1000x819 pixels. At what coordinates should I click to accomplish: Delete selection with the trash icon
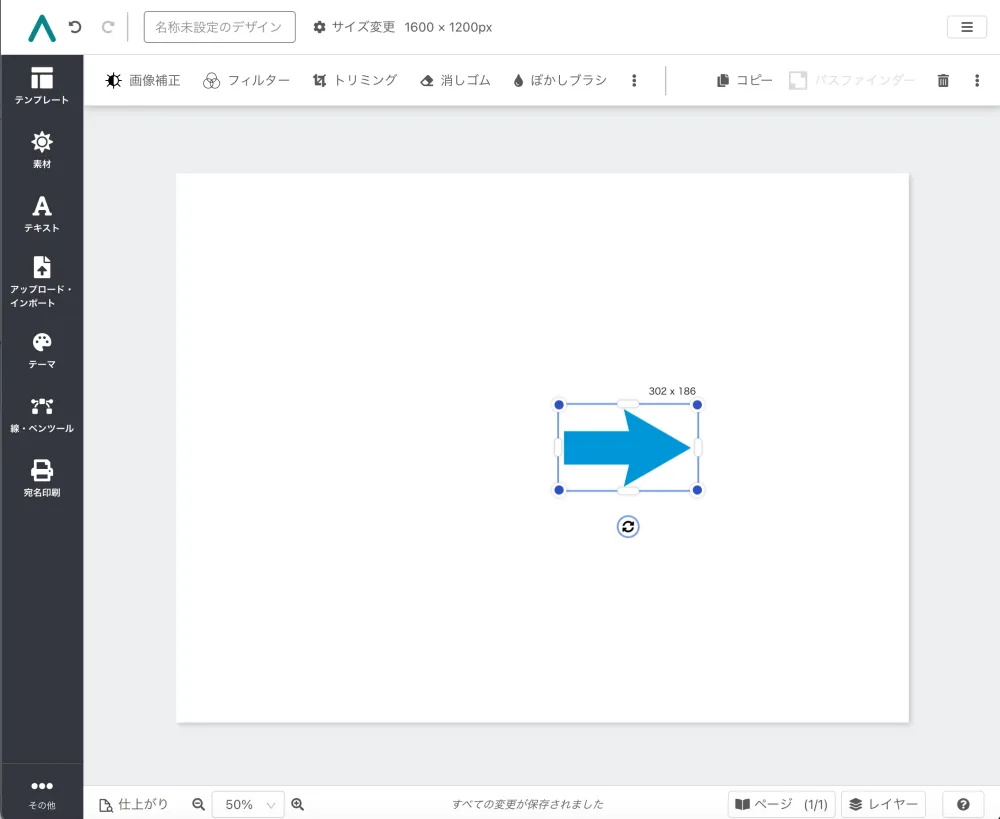click(943, 80)
